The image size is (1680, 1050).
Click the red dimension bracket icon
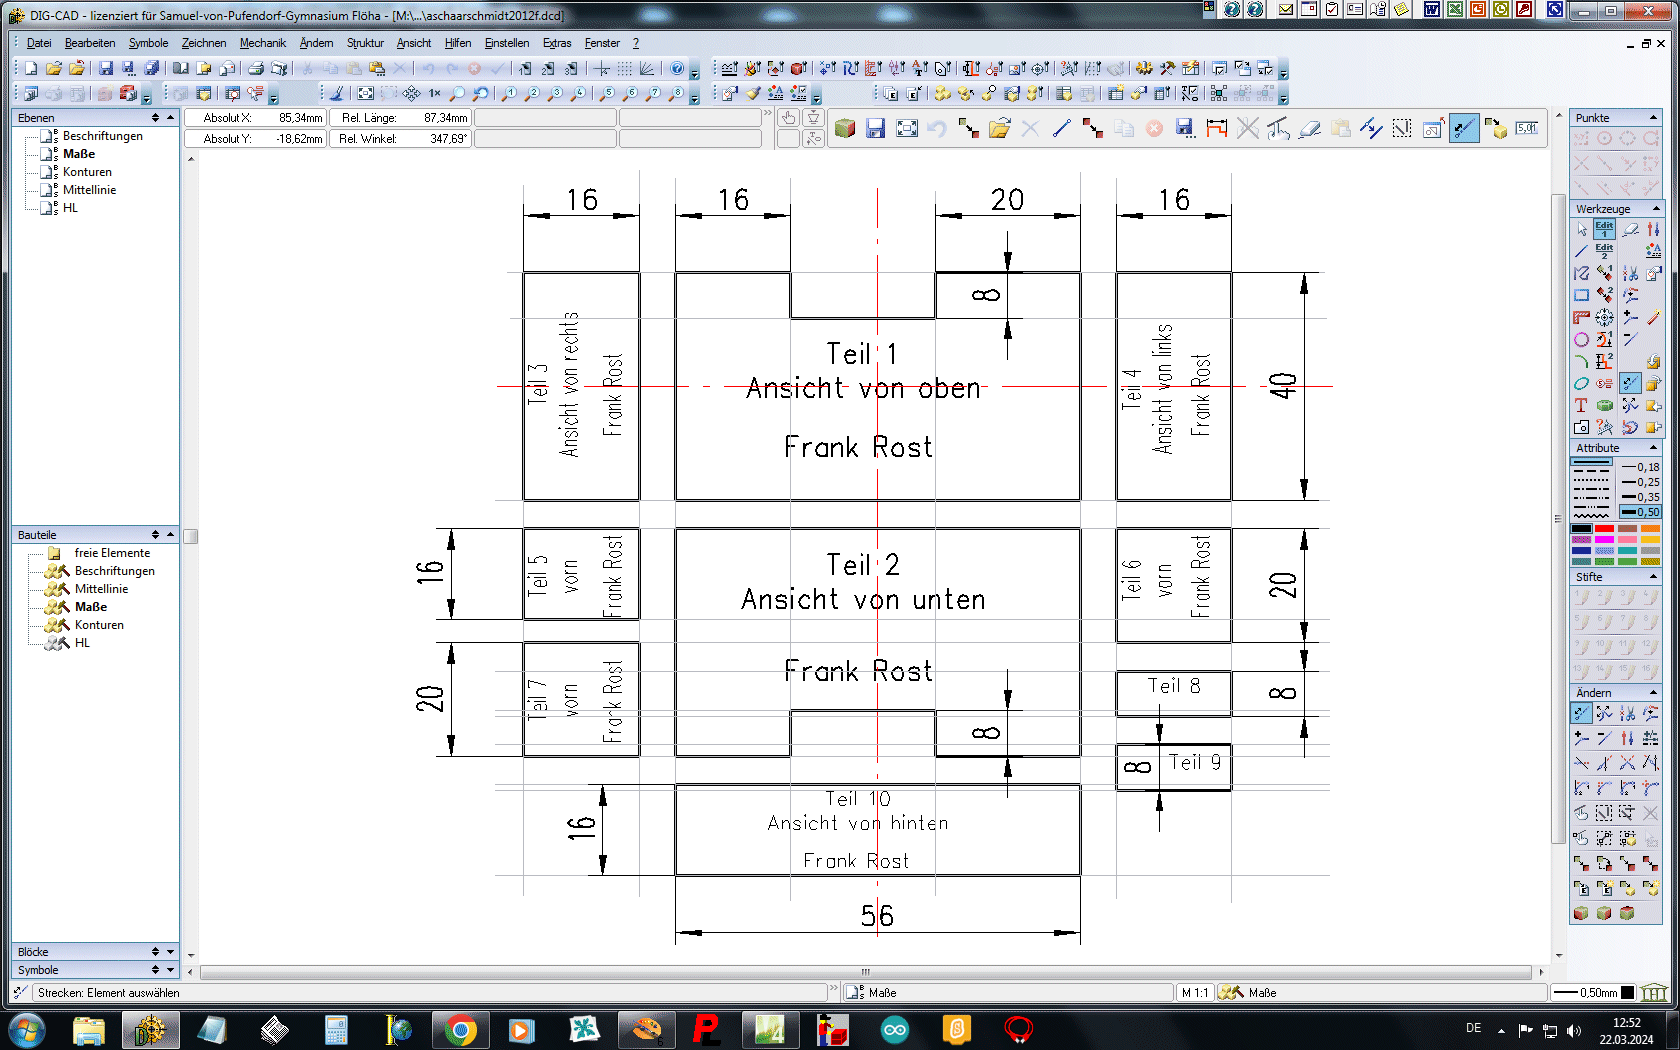1216,128
